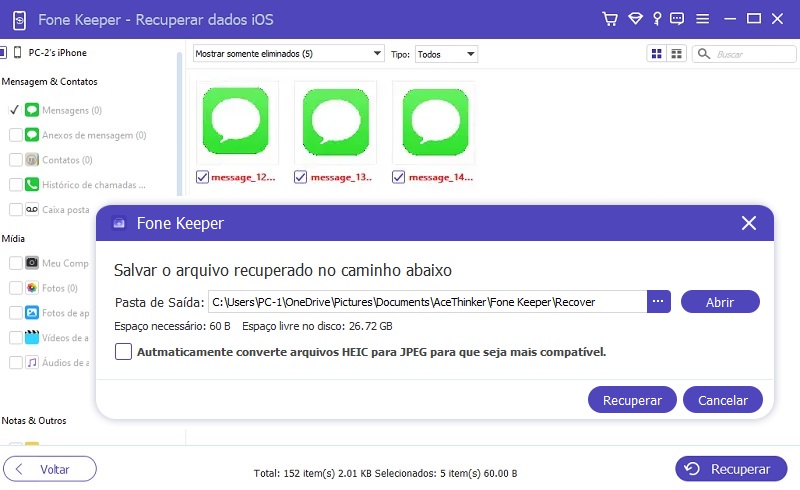This screenshot has width=800, height=490.
Task: Check the Meu Comp checkbox
Action: [16, 263]
